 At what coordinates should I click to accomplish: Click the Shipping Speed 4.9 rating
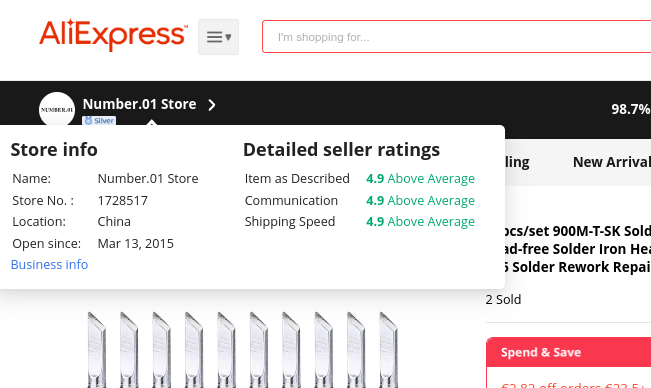coord(420,222)
